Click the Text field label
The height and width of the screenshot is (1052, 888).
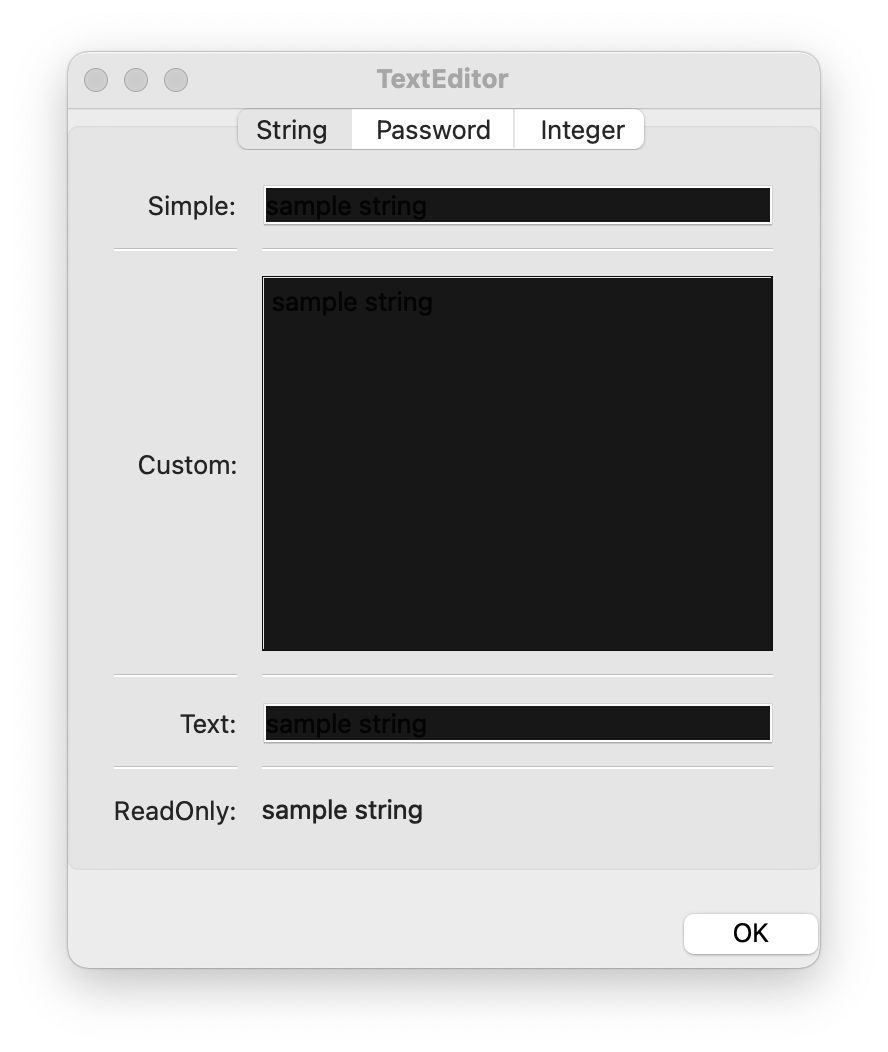point(207,724)
